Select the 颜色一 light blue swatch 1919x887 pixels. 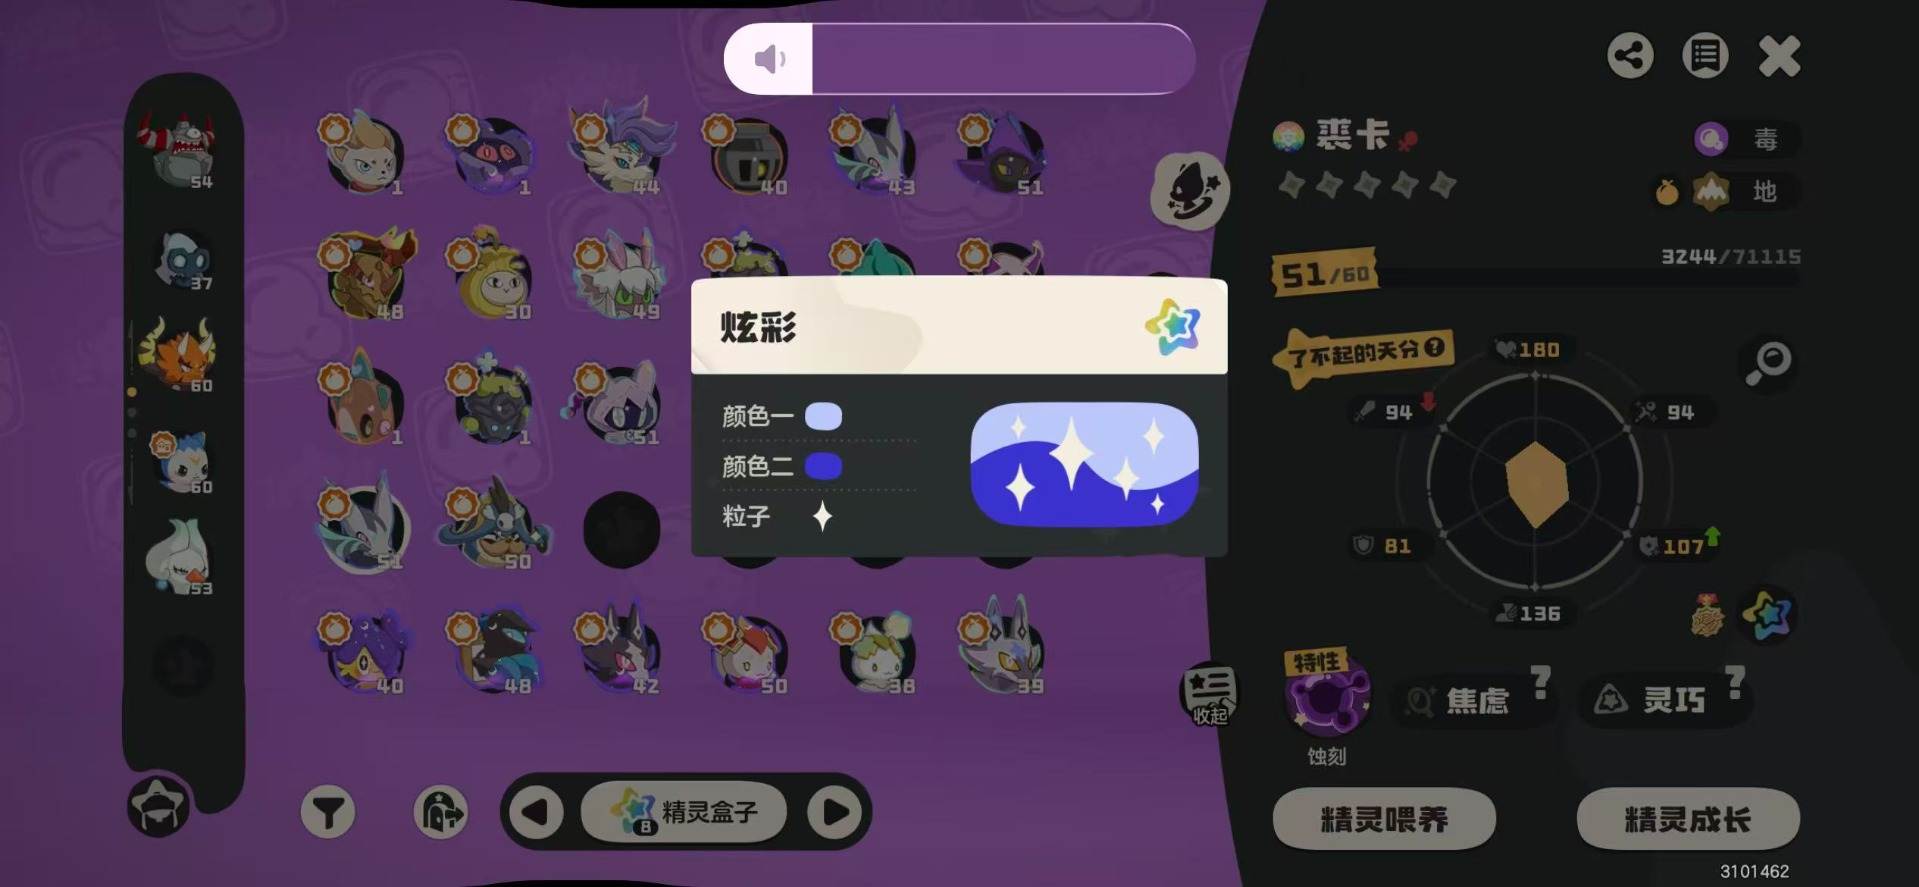pyautogui.click(x=823, y=416)
